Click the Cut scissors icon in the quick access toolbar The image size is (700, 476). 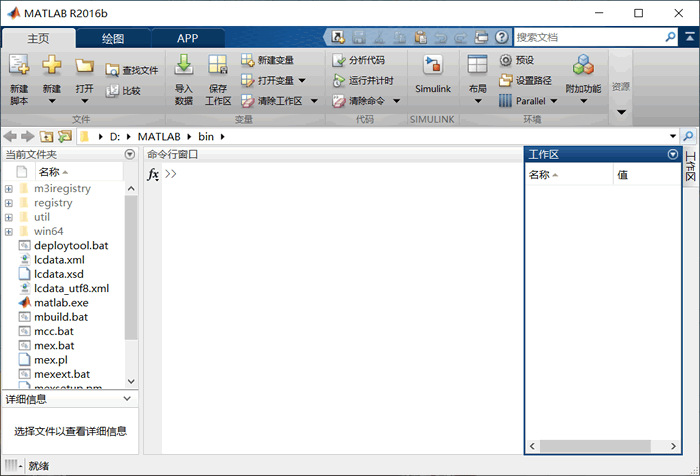[379, 38]
